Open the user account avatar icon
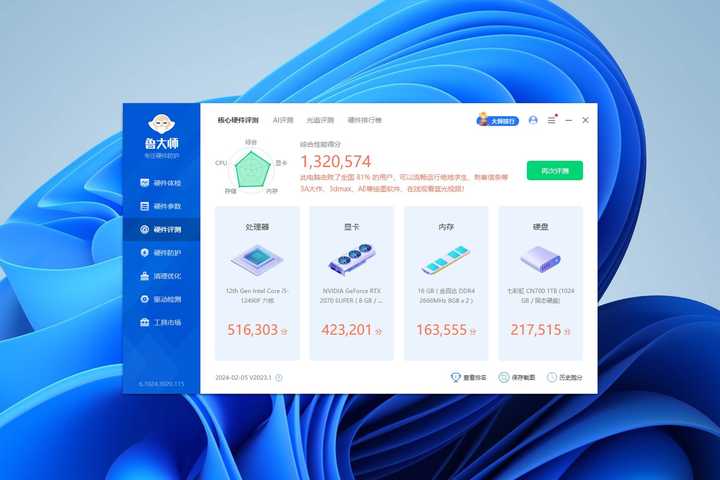 click(533, 120)
